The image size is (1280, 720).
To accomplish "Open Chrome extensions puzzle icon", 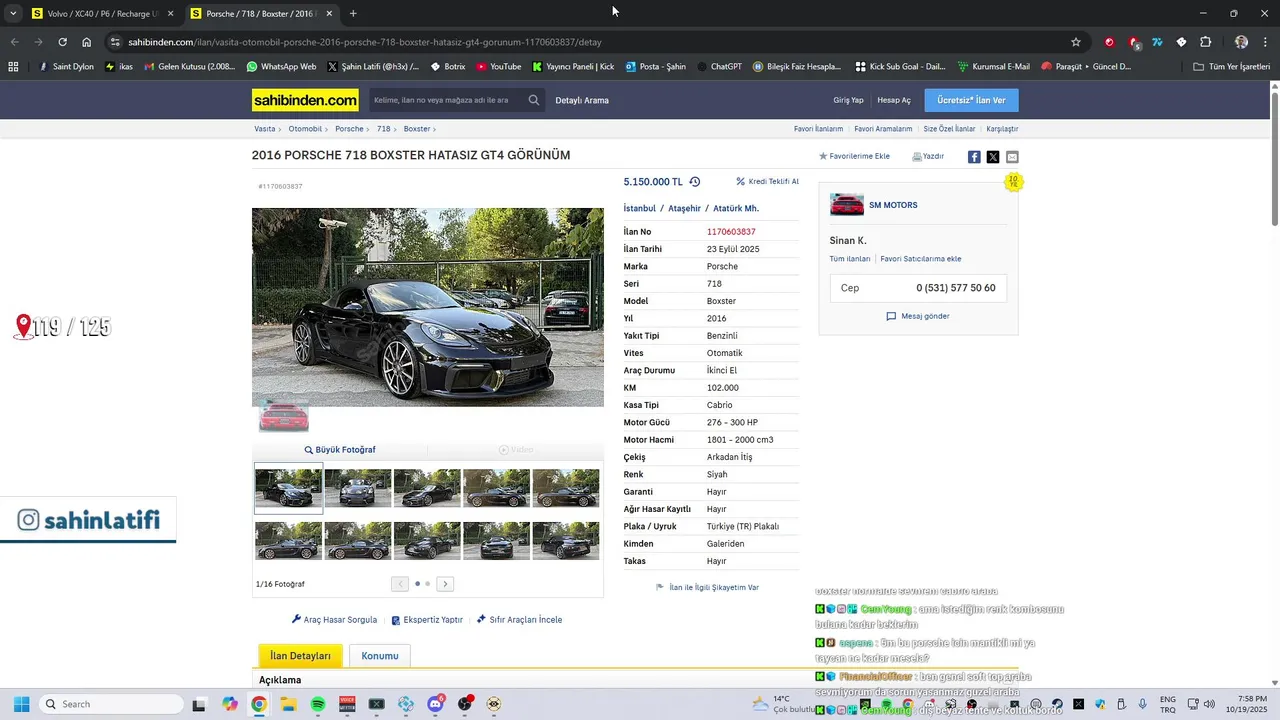I will pyautogui.click(x=1205, y=42).
